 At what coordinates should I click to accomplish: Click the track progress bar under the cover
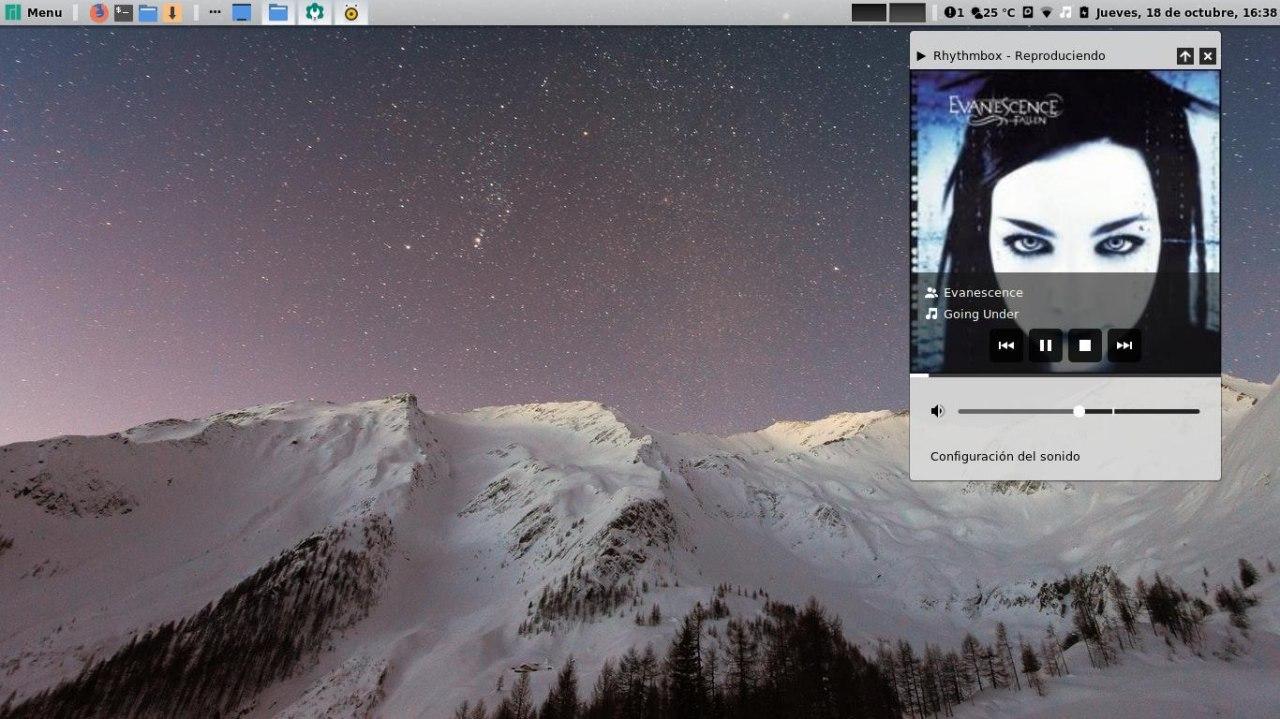(1065, 376)
